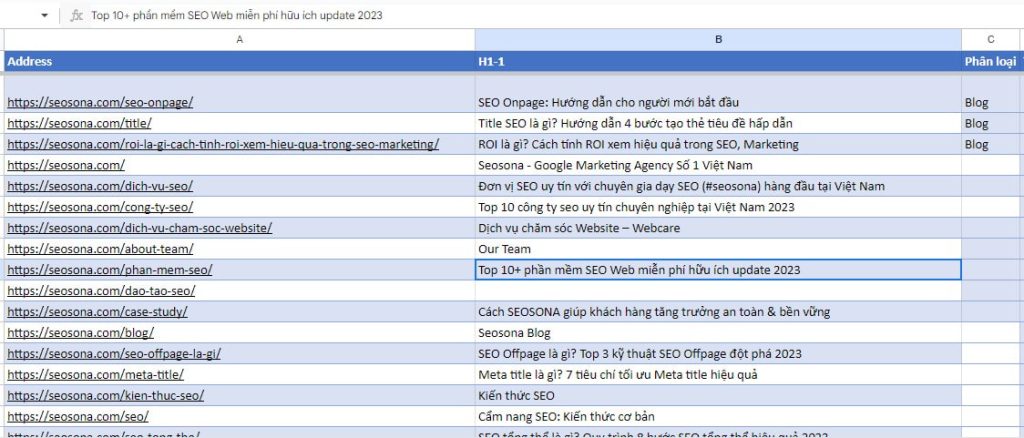Click the Phân loại header cell

pos(990,61)
